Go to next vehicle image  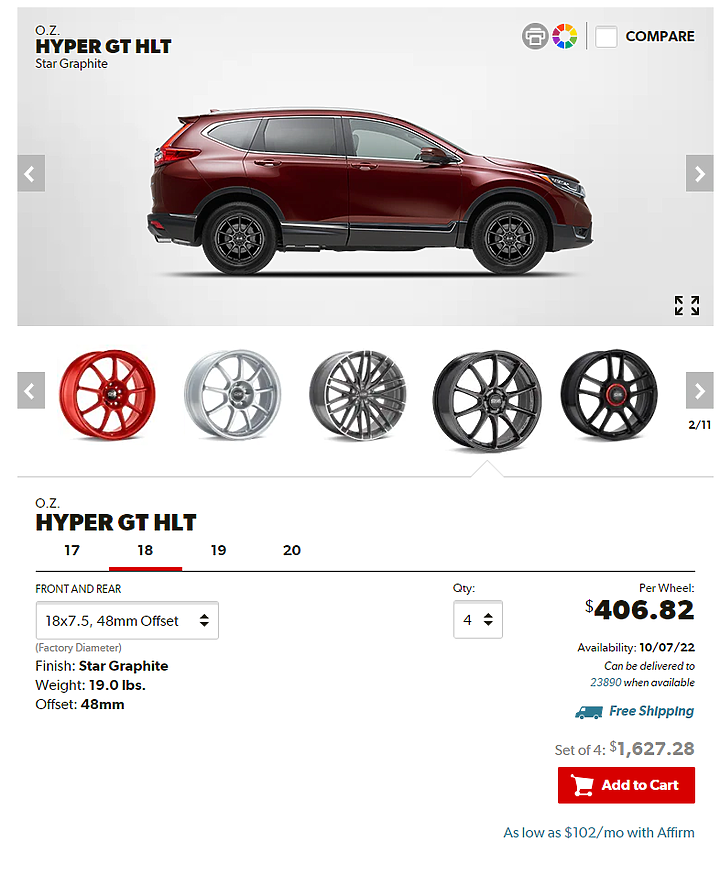click(699, 174)
